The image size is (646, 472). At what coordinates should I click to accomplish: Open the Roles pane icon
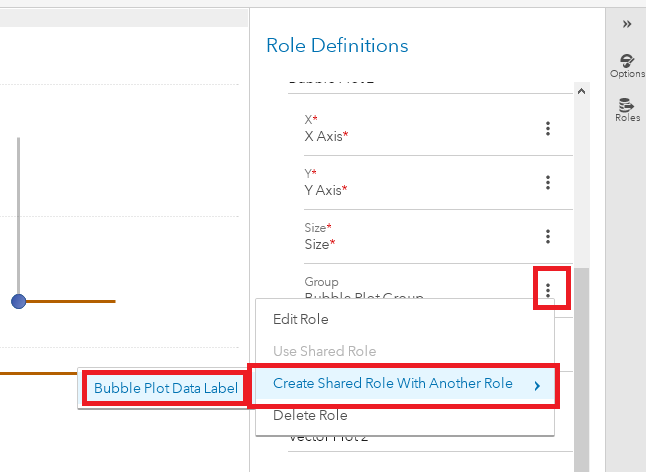click(x=627, y=110)
